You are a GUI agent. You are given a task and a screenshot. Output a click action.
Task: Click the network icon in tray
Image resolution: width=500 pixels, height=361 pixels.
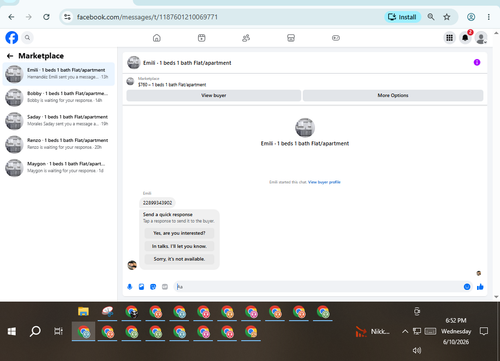pos(417,331)
